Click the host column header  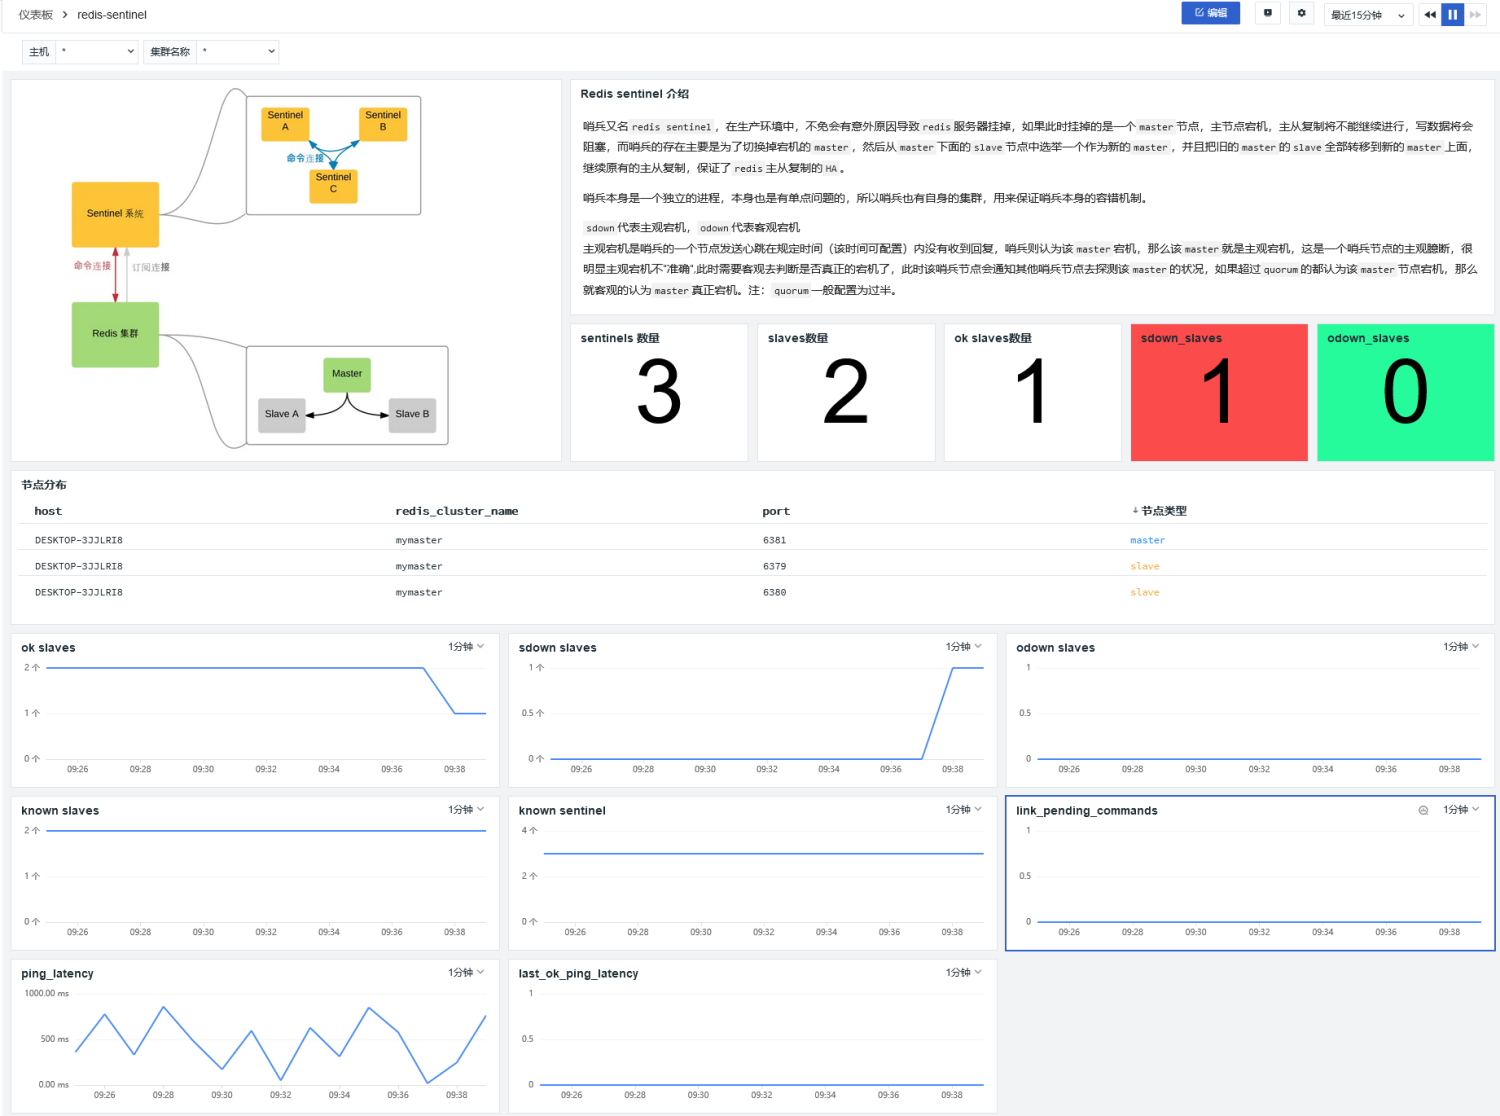(x=48, y=511)
